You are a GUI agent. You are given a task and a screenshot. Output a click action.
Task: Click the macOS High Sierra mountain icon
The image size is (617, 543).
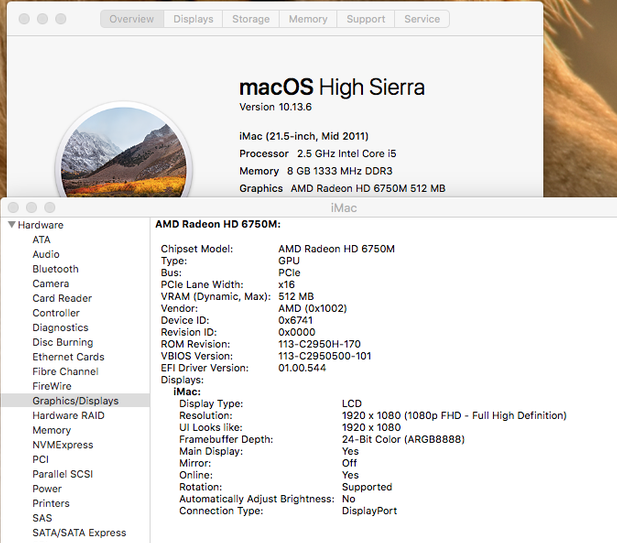click(x=124, y=151)
